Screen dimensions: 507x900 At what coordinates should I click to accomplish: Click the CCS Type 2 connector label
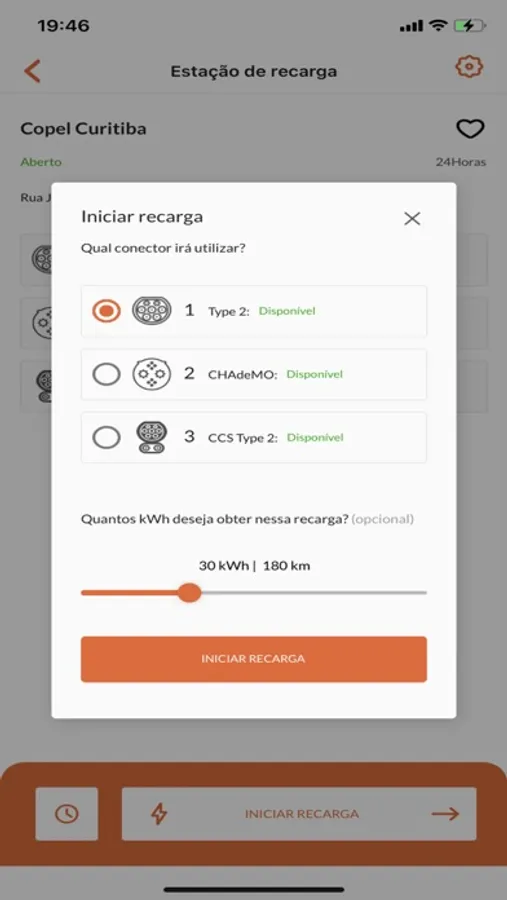243,438
